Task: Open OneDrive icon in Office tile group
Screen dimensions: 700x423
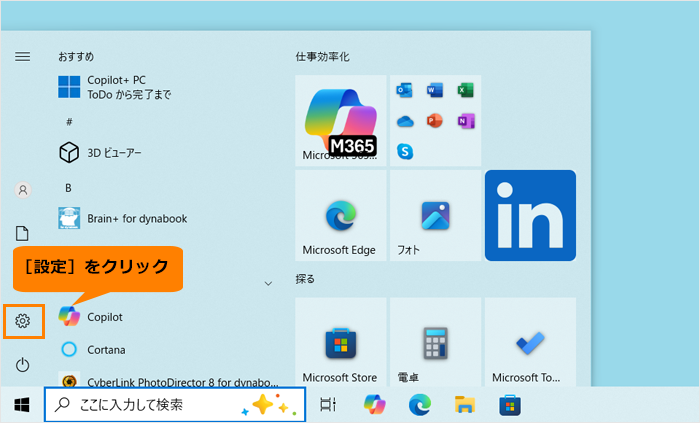Action: pyautogui.click(x=404, y=121)
